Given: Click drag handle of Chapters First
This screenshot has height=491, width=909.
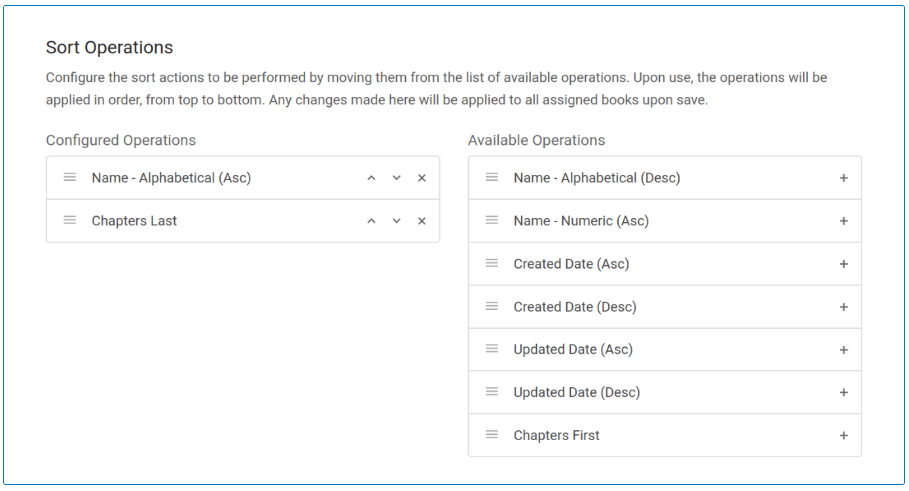Looking at the screenshot, I should coord(492,435).
